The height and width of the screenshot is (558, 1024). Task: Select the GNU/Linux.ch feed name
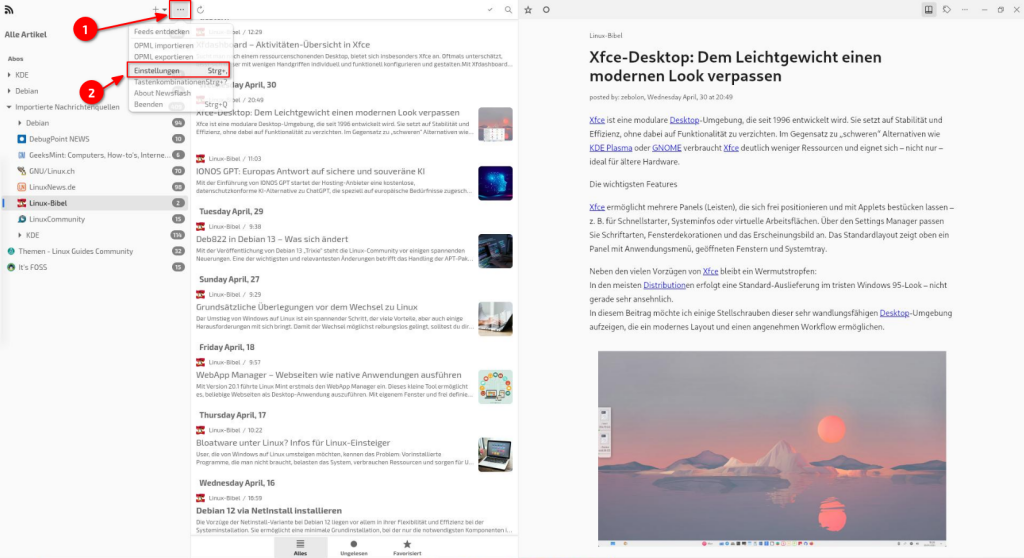coord(52,171)
